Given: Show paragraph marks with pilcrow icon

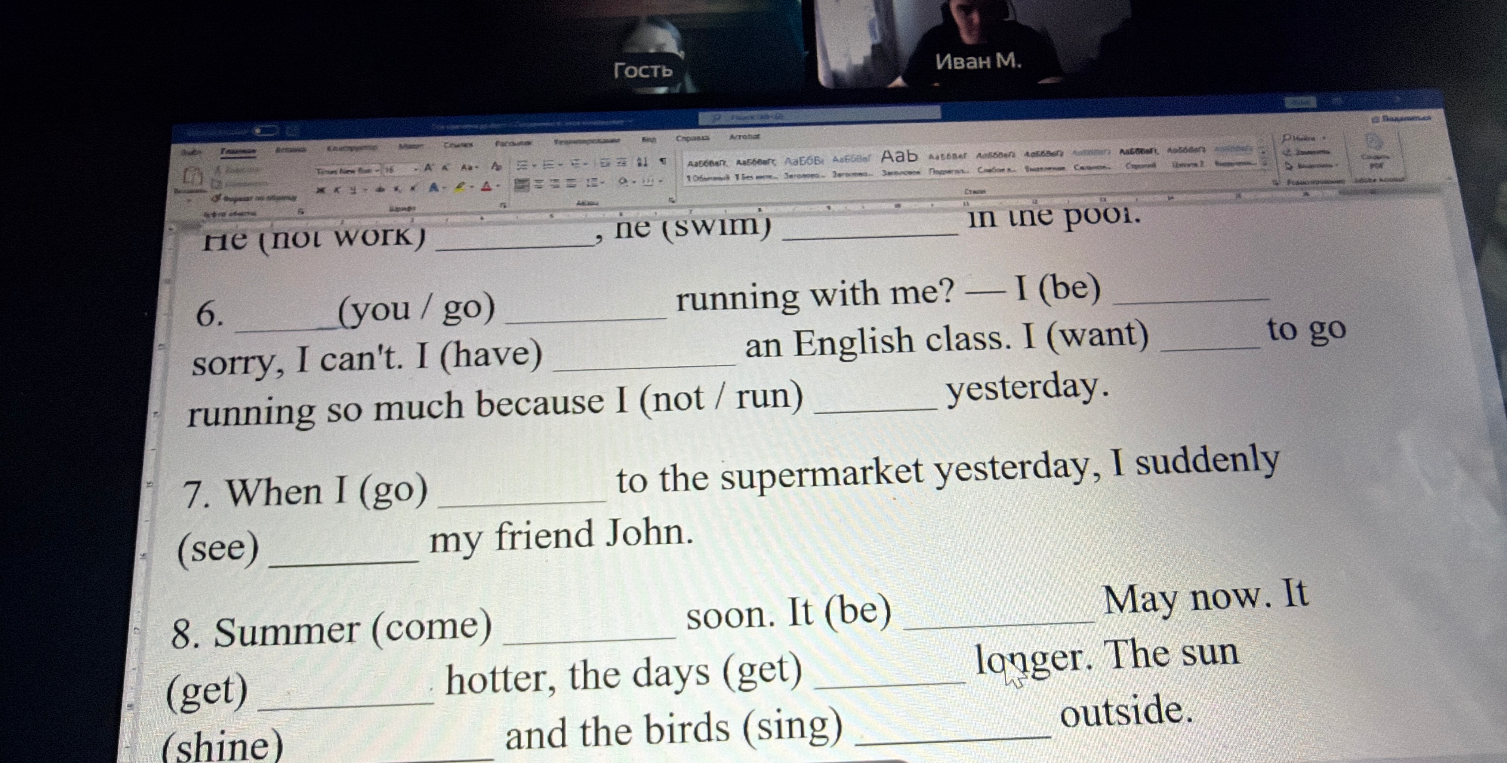Looking at the screenshot, I should (663, 162).
